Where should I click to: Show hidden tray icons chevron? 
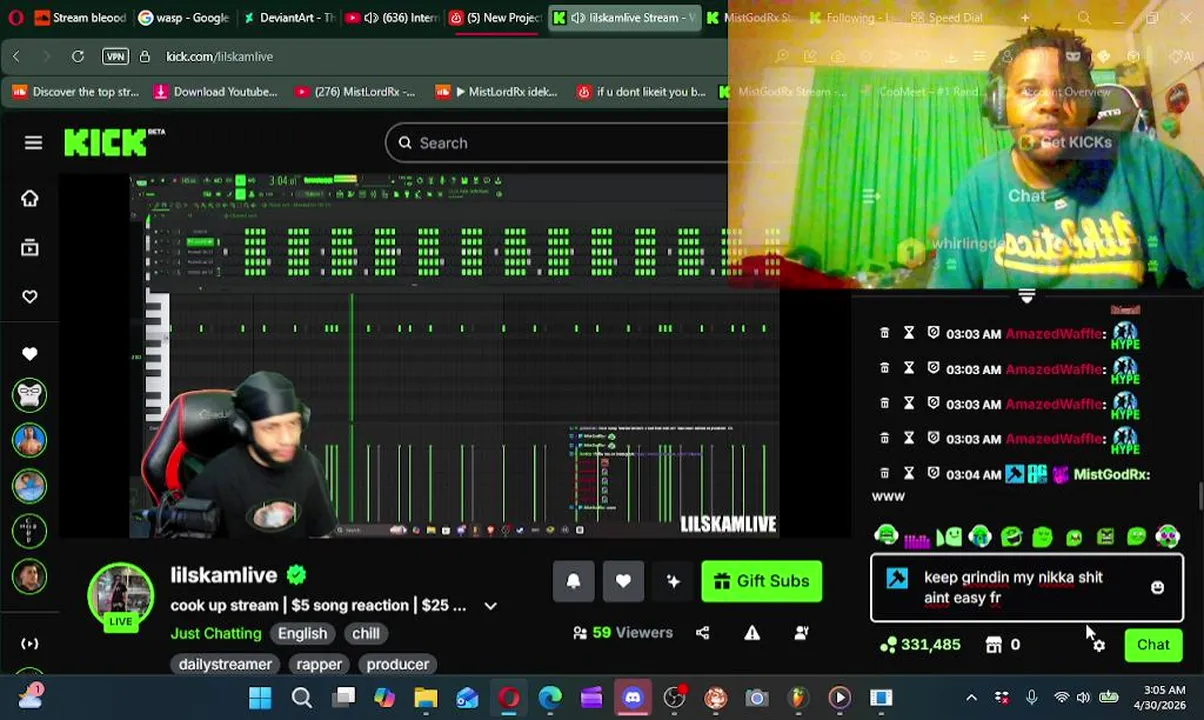971,697
